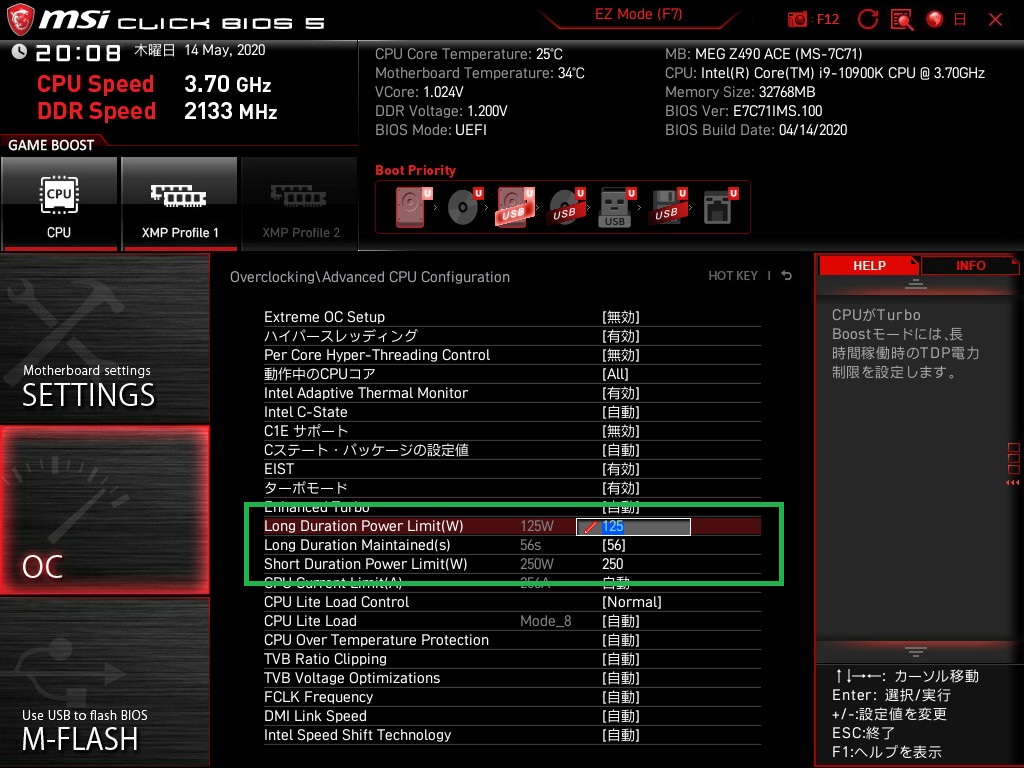Click the help panel top grip handle
This screenshot has height=768, width=1024.
pos(915,283)
